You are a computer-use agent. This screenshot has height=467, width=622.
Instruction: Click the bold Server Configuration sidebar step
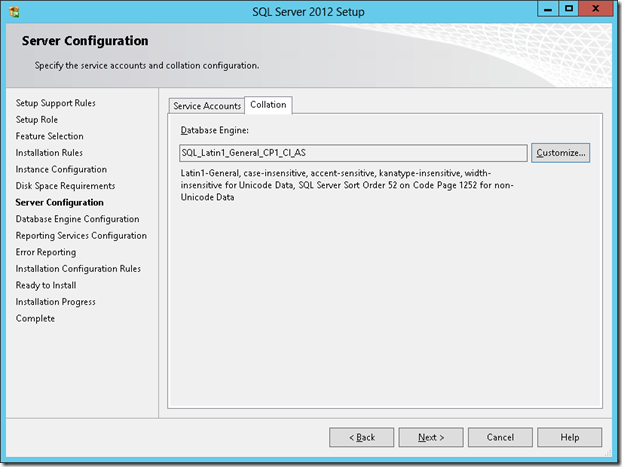(x=60, y=202)
